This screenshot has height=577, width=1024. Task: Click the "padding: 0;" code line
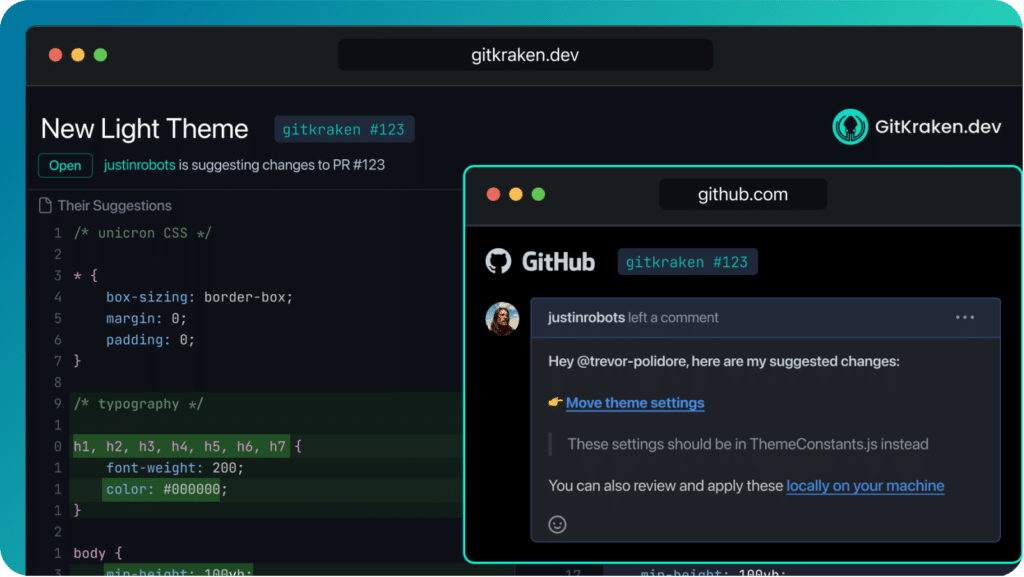point(150,339)
